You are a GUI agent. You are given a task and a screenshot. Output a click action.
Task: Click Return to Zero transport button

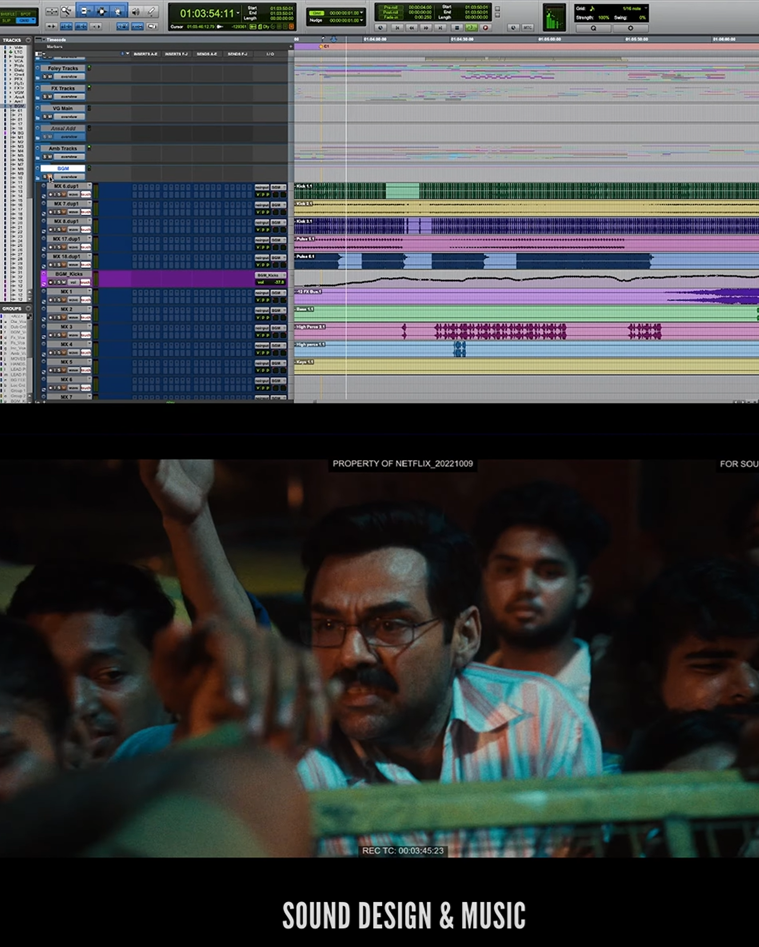[397, 28]
